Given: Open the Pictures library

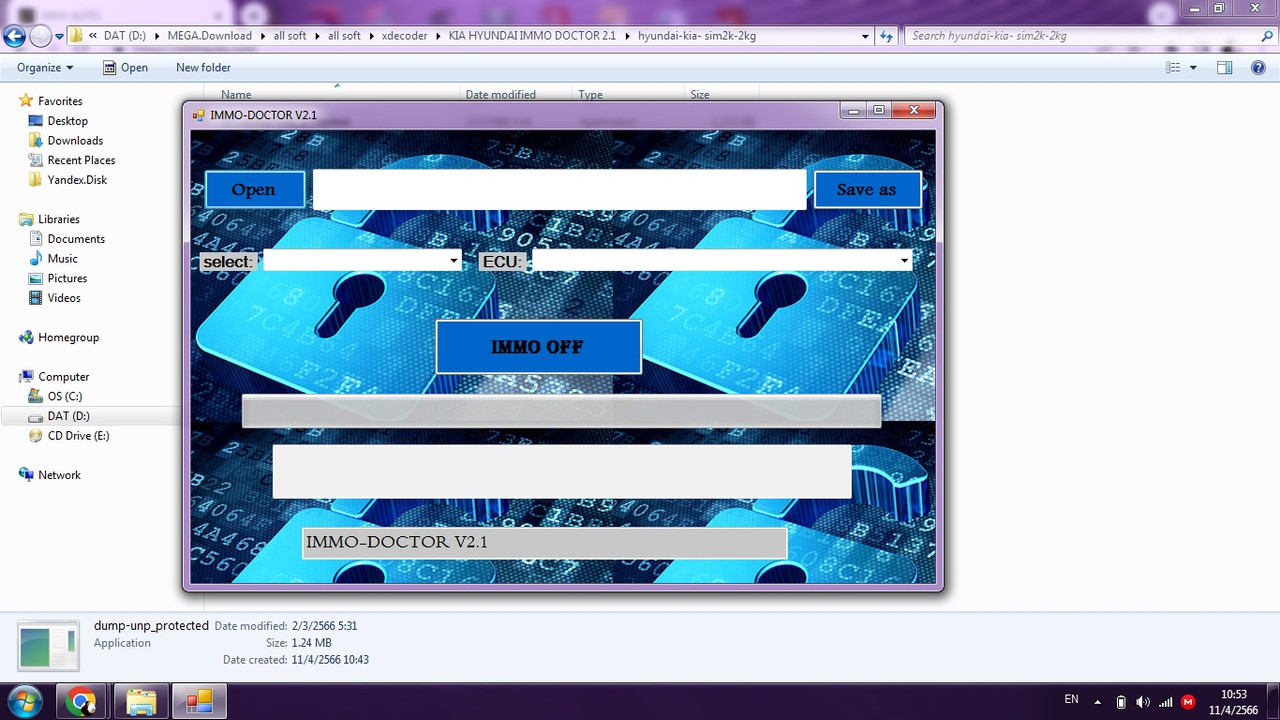Looking at the screenshot, I should point(67,278).
